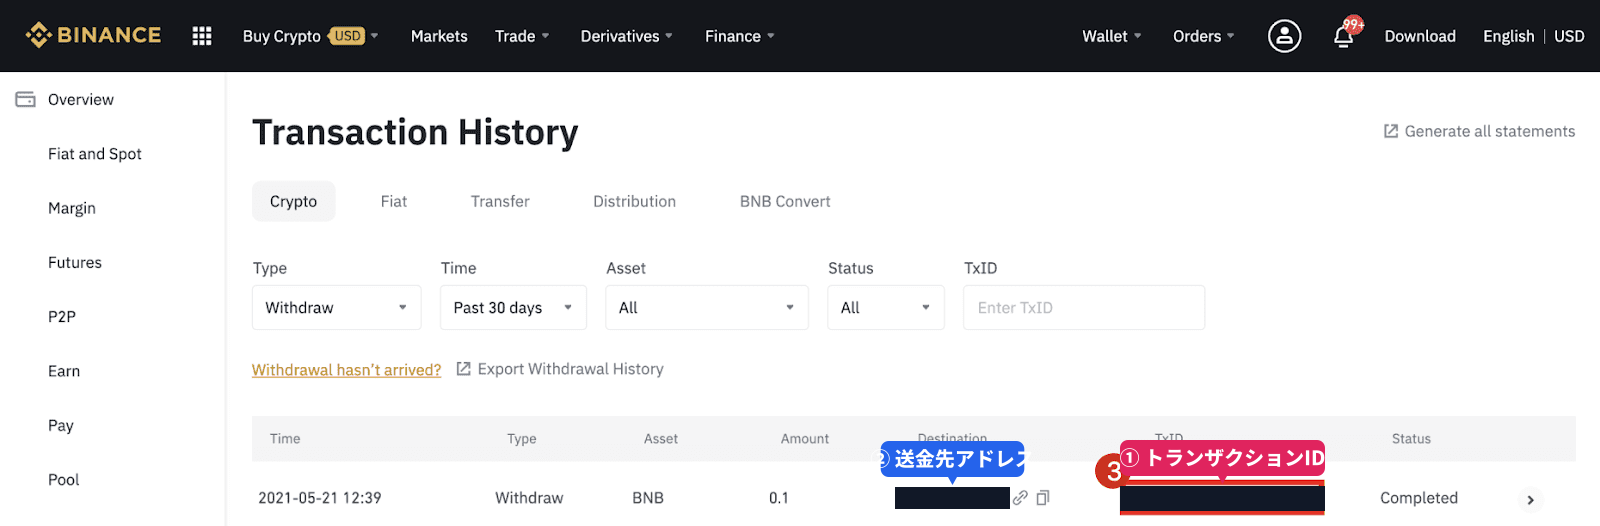Open Earn in the sidebar
This screenshot has width=1600, height=526.
click(64, 371)
